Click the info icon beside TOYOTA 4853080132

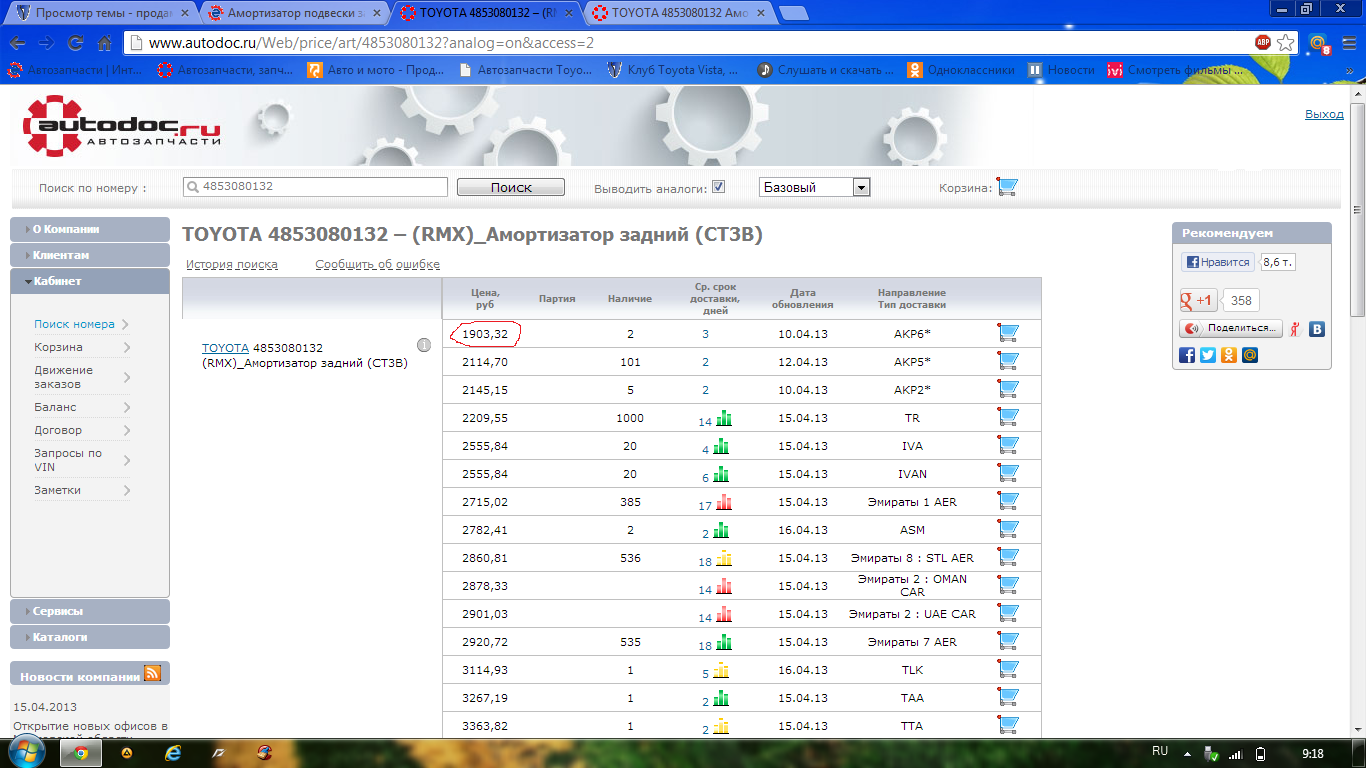[x=423, y=345]
